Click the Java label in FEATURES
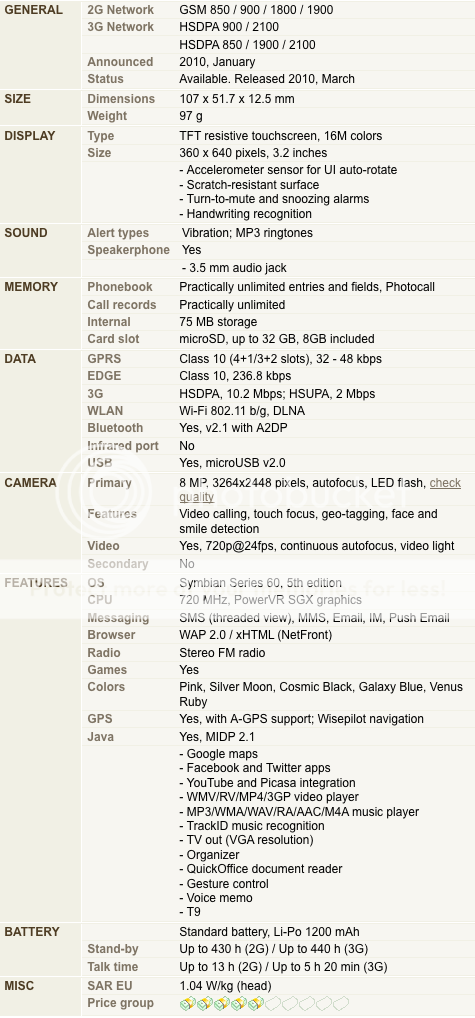The image size is (475, 1018). click(x=101, y=737)
